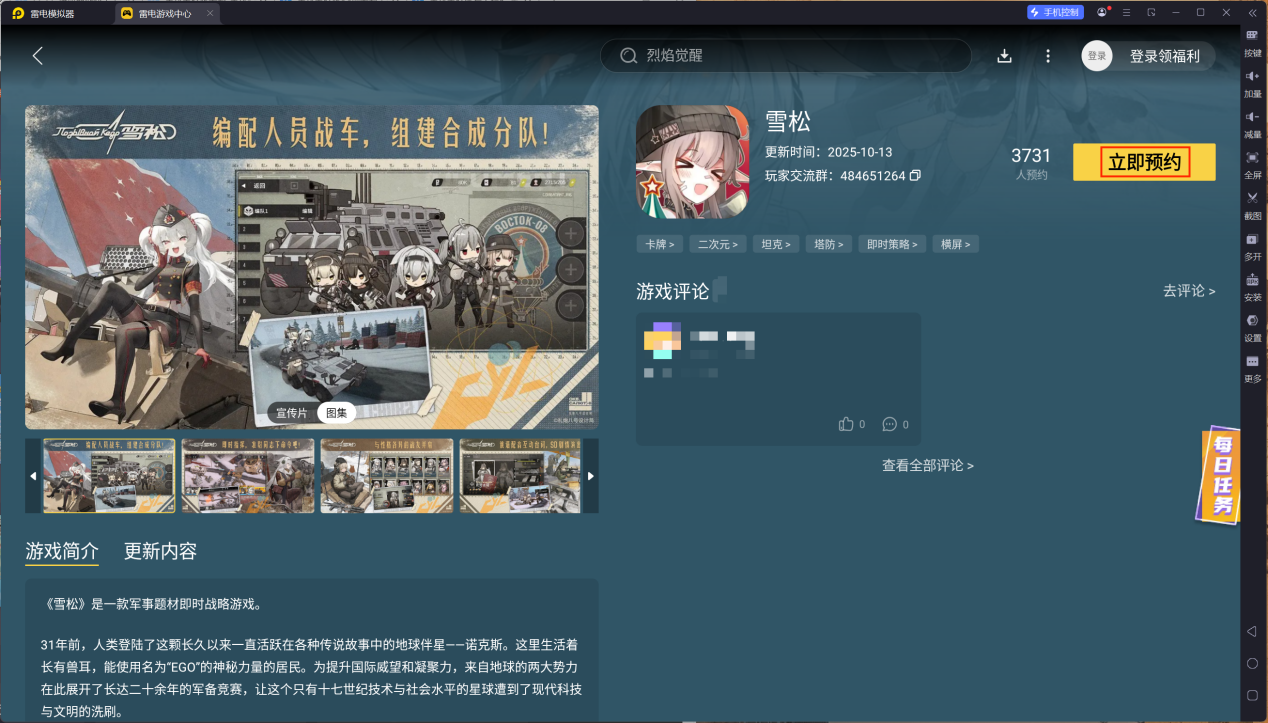Select the keymapping (按键) tool in sidebar

click(x=1252, y=45)
